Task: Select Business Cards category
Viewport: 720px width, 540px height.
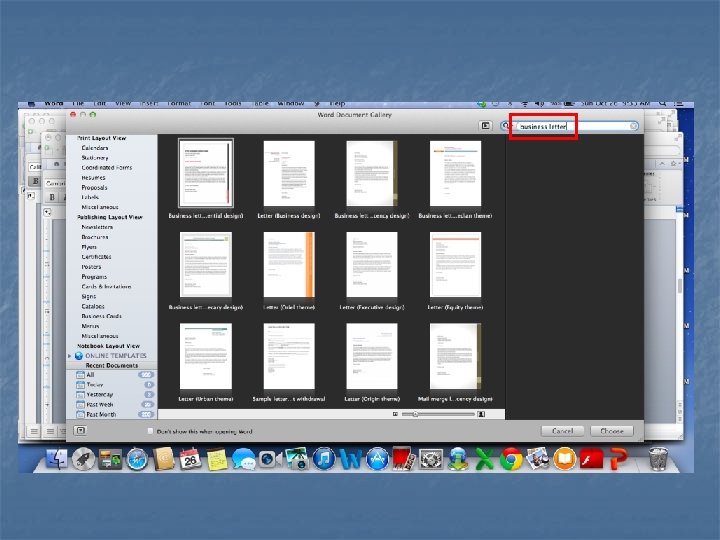Action: click(101, 316)
